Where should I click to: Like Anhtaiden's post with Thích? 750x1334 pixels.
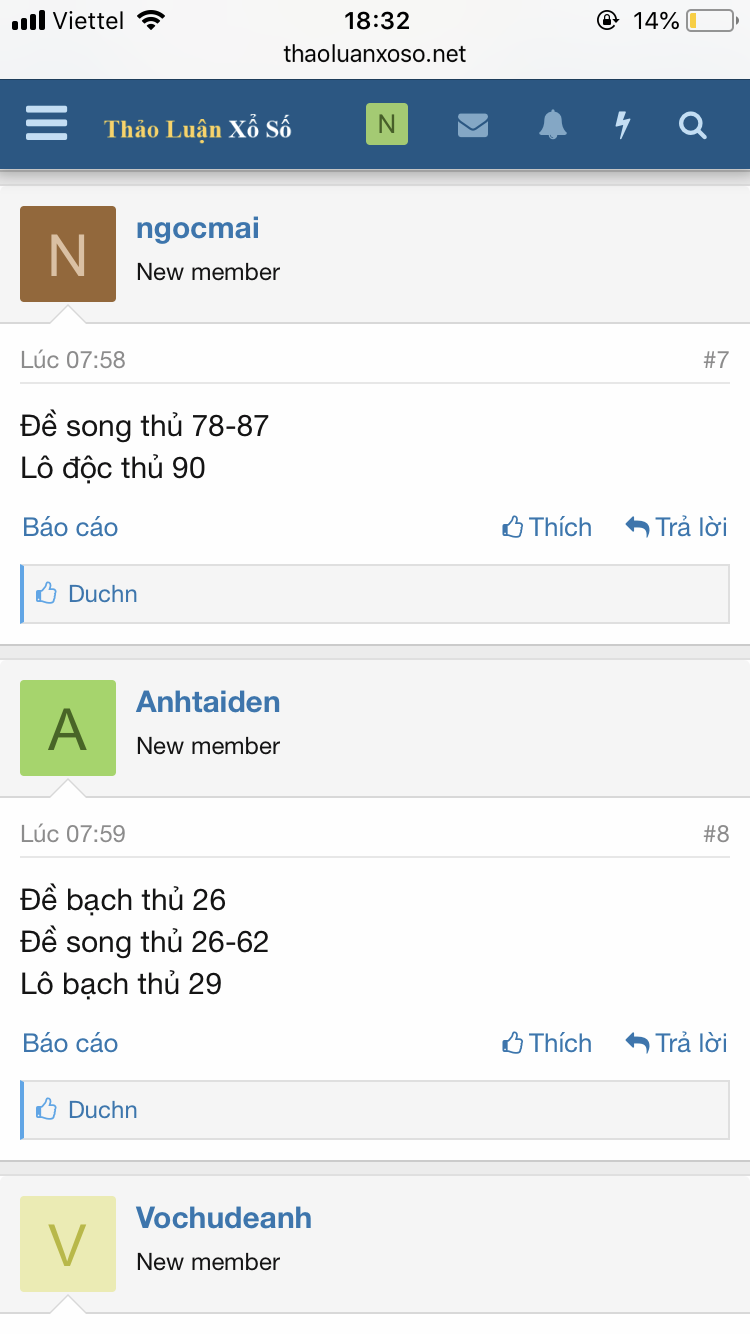point(547,1043)
